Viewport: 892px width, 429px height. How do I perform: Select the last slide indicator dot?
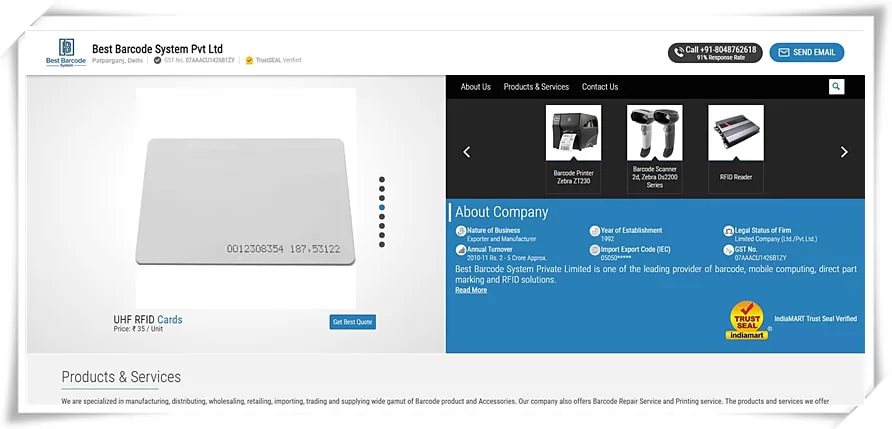coord(382,245)
